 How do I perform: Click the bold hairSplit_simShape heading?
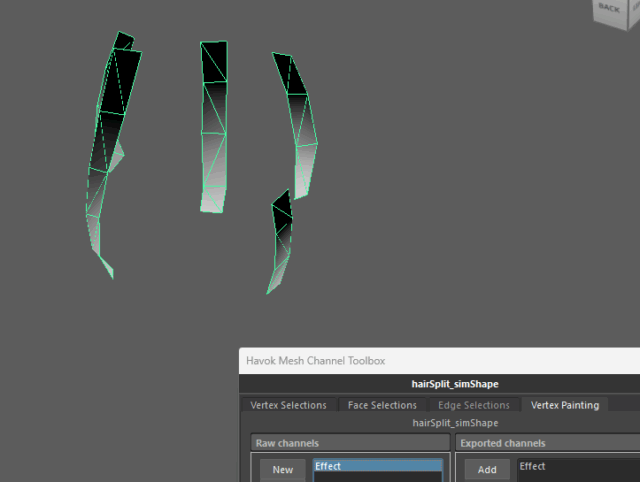click(455, 384)
